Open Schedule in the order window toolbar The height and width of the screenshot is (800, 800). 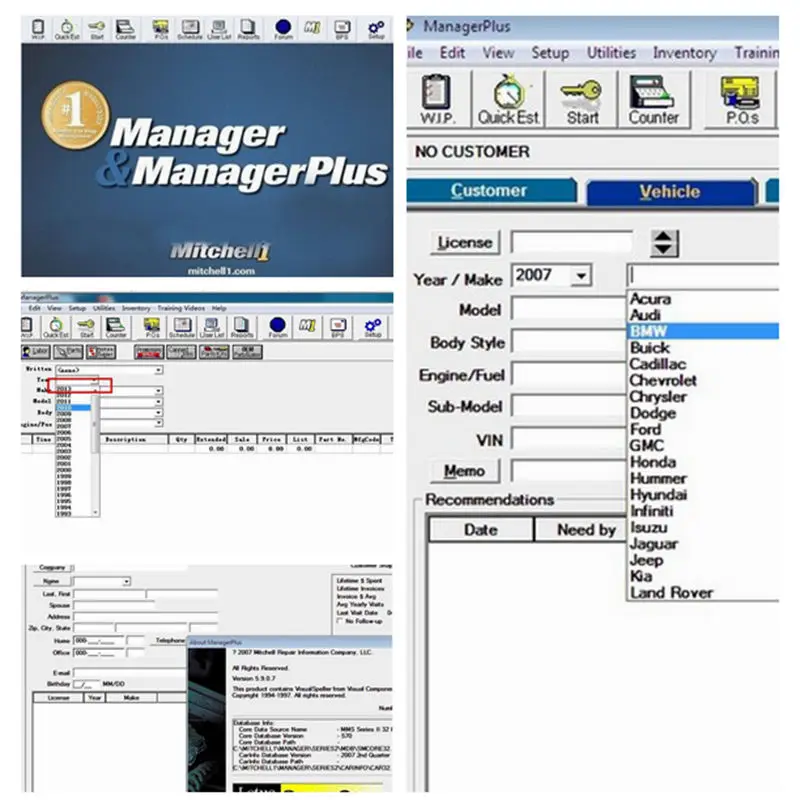click(182, 328)
